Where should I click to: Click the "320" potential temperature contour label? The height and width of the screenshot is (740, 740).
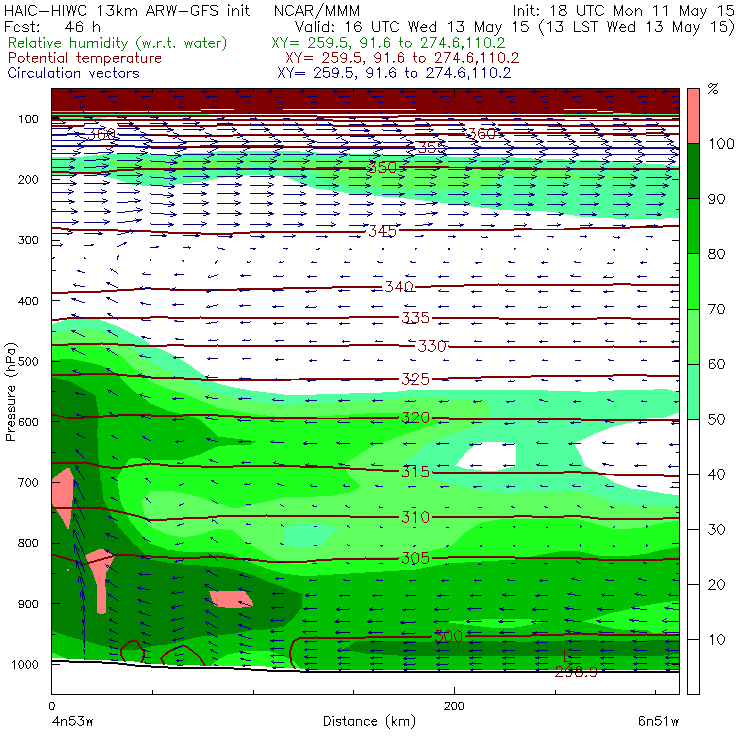coord(416,418)
